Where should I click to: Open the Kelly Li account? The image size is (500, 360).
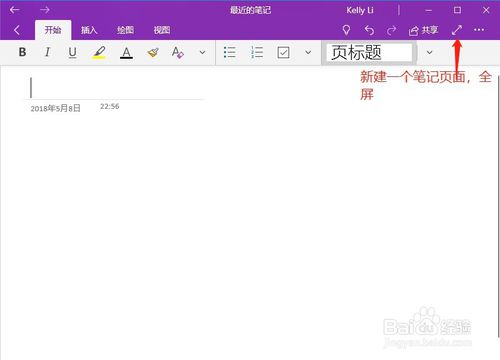360,10
